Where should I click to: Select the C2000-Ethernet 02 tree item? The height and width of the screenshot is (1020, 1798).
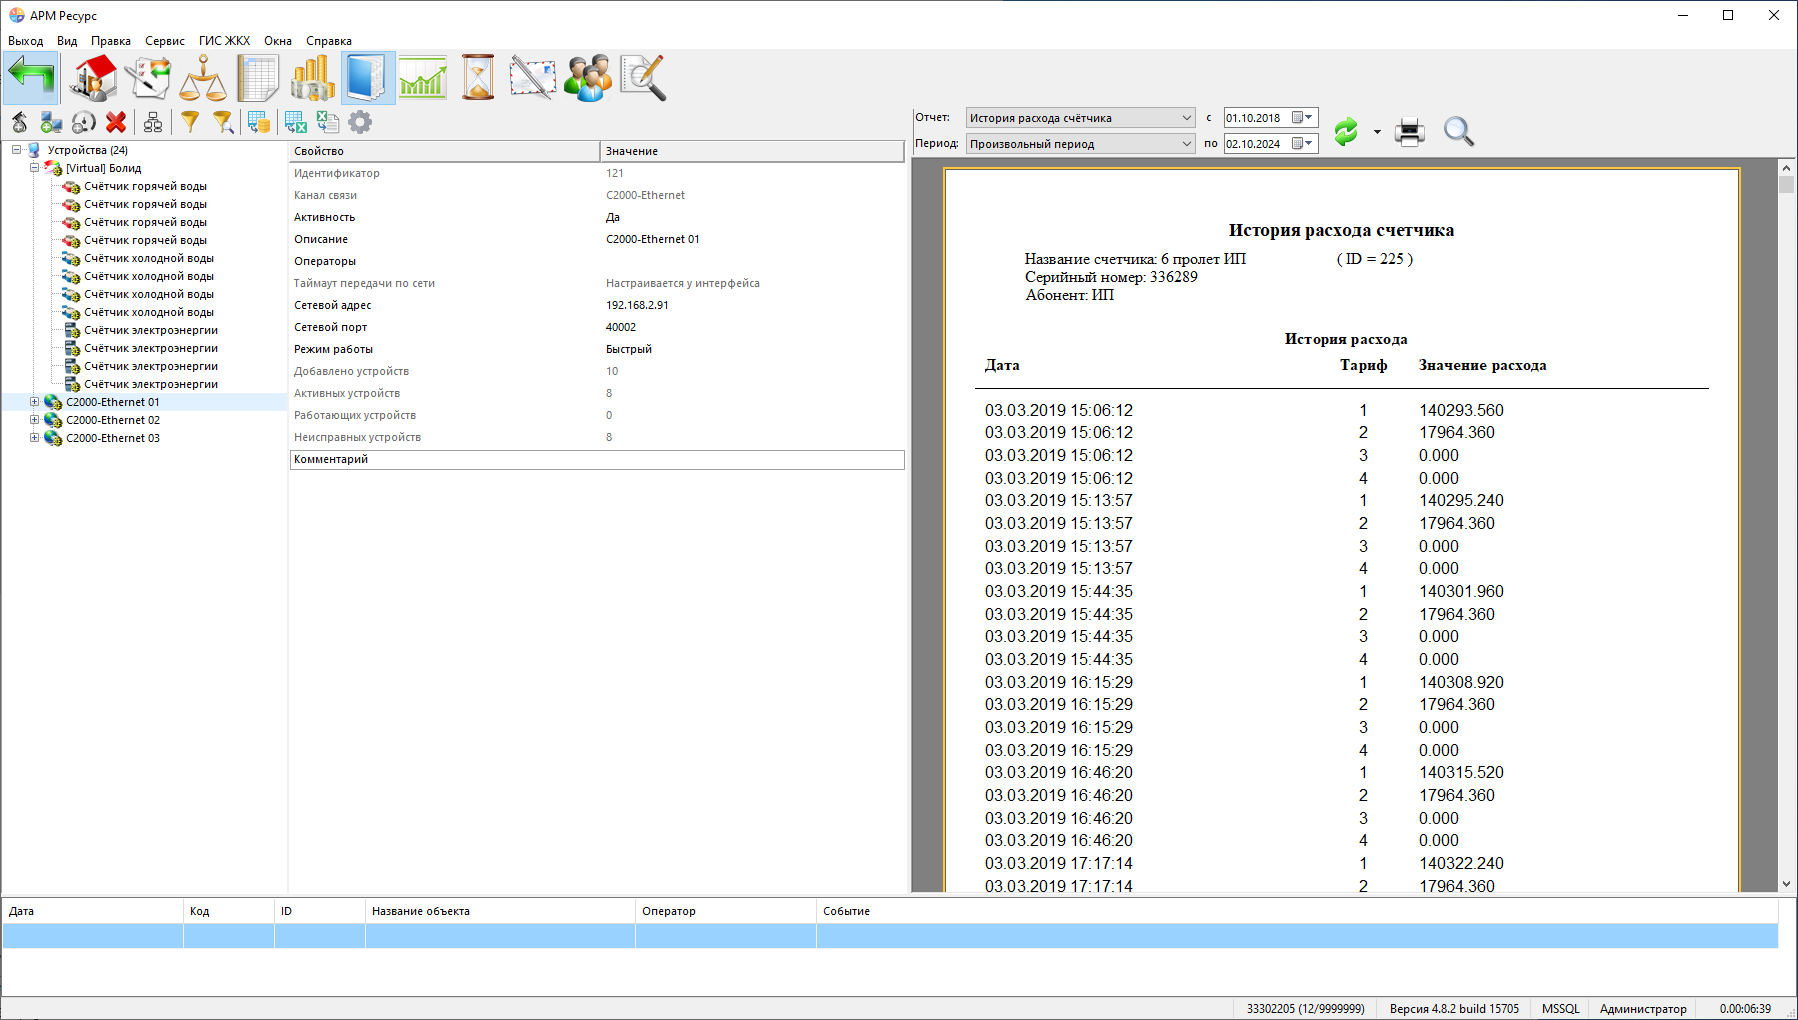pyautogui.click(x=113, y=420)
